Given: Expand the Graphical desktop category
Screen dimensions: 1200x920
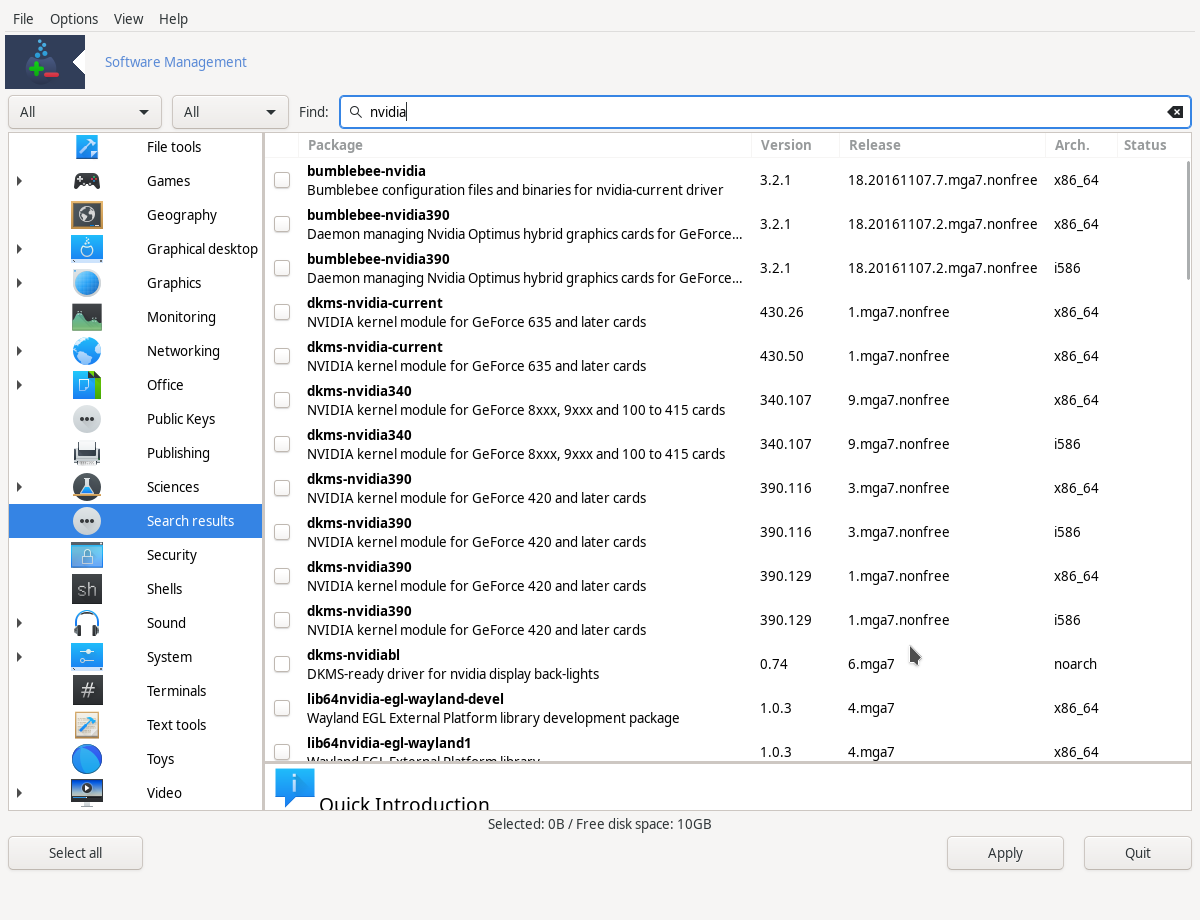Looking at the screenshot, I should click(19, 249).
